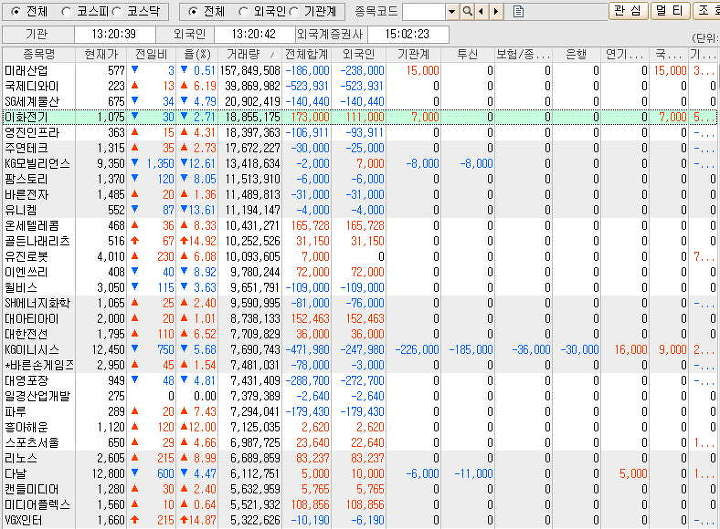Select the highlighted 이화전기 row
This screenshot has width=720, height=529.
click(360, 117)
